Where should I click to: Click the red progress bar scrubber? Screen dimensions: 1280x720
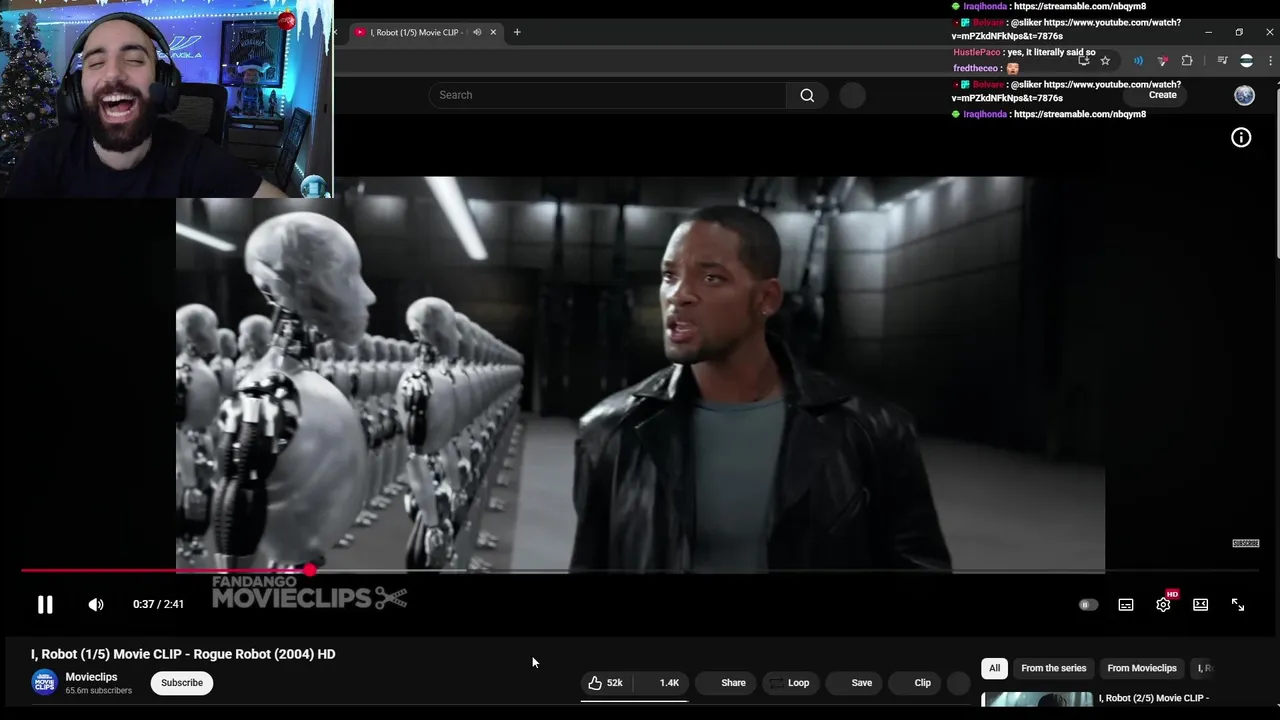[x=310, y=570]
